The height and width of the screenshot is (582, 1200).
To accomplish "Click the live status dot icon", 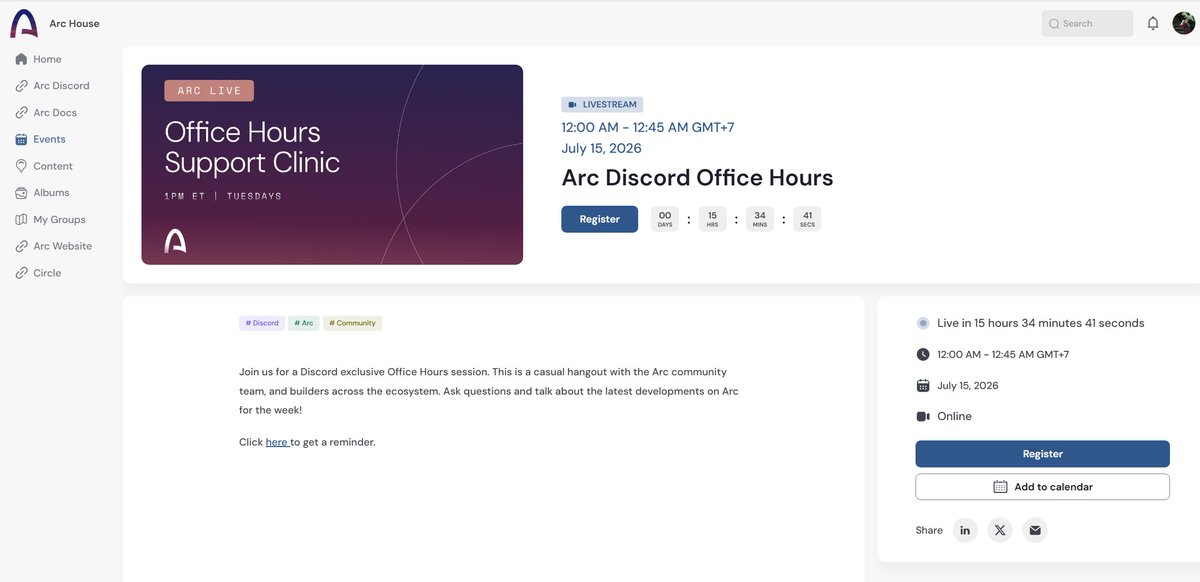I will coord(923,323).
